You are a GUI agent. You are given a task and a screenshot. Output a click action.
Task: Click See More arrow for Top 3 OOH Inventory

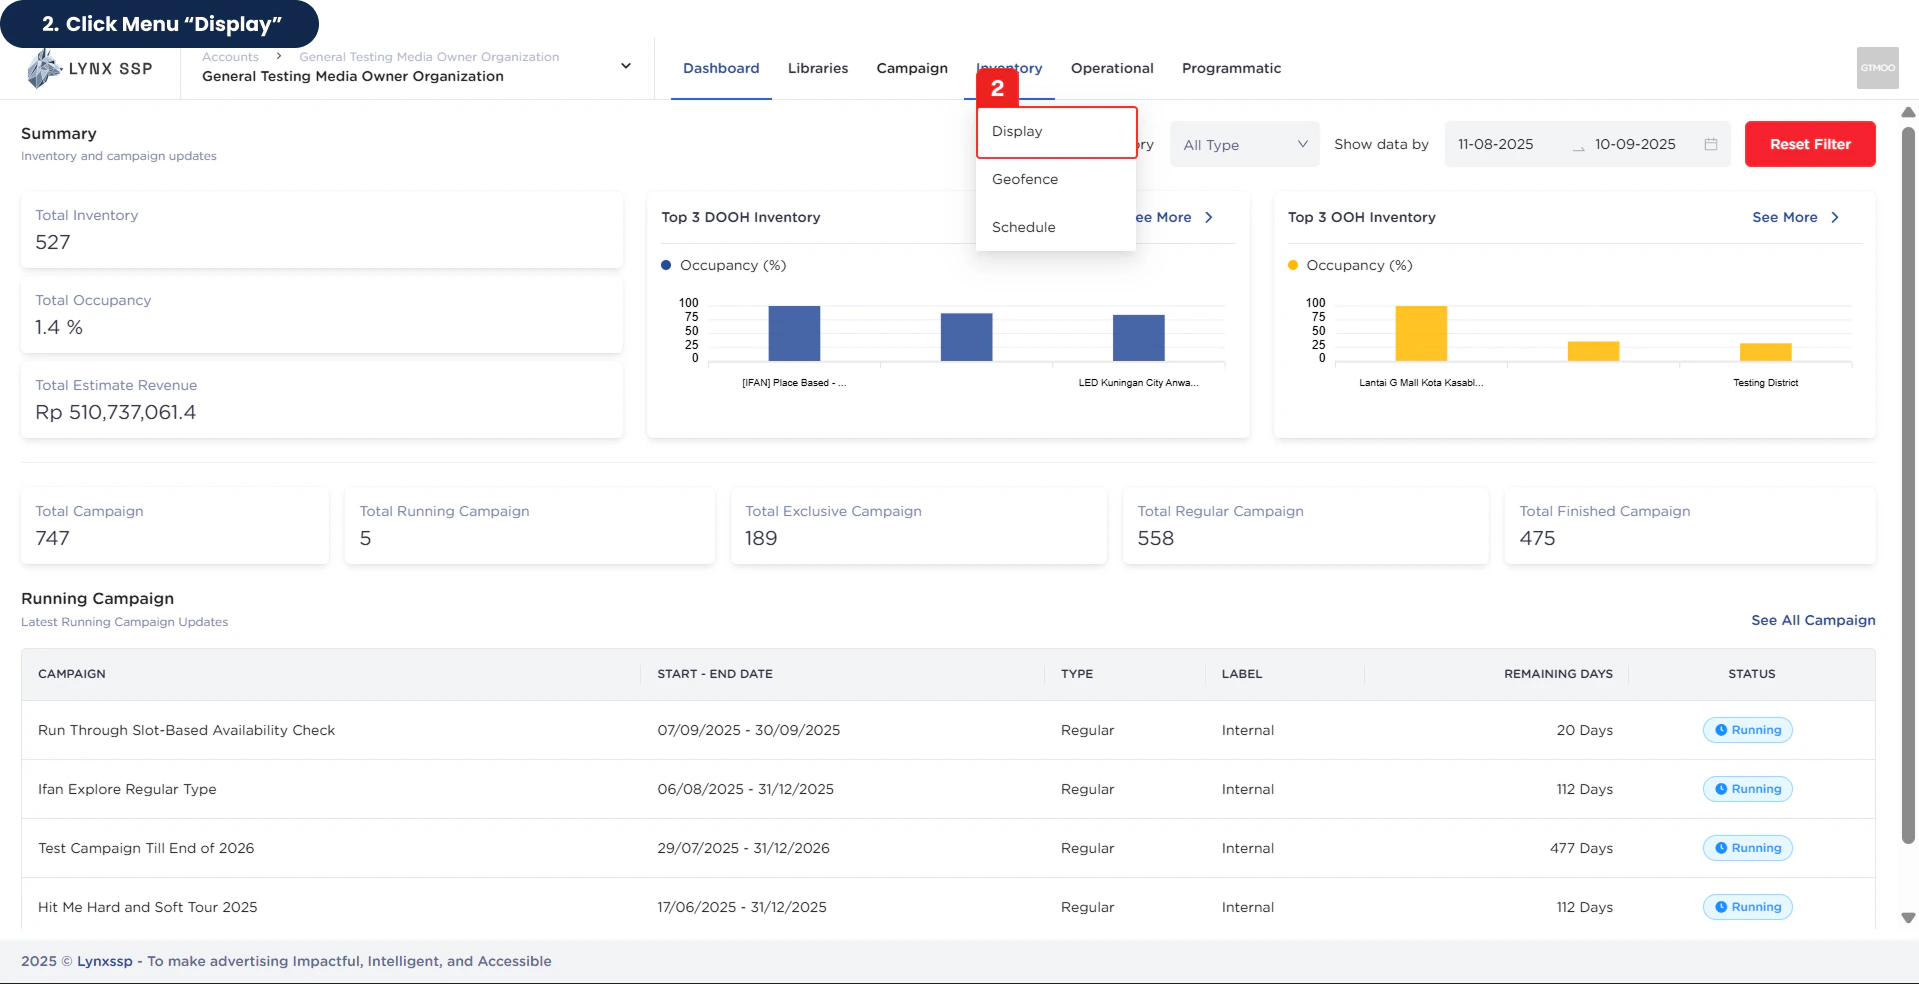pos(1835,217)
